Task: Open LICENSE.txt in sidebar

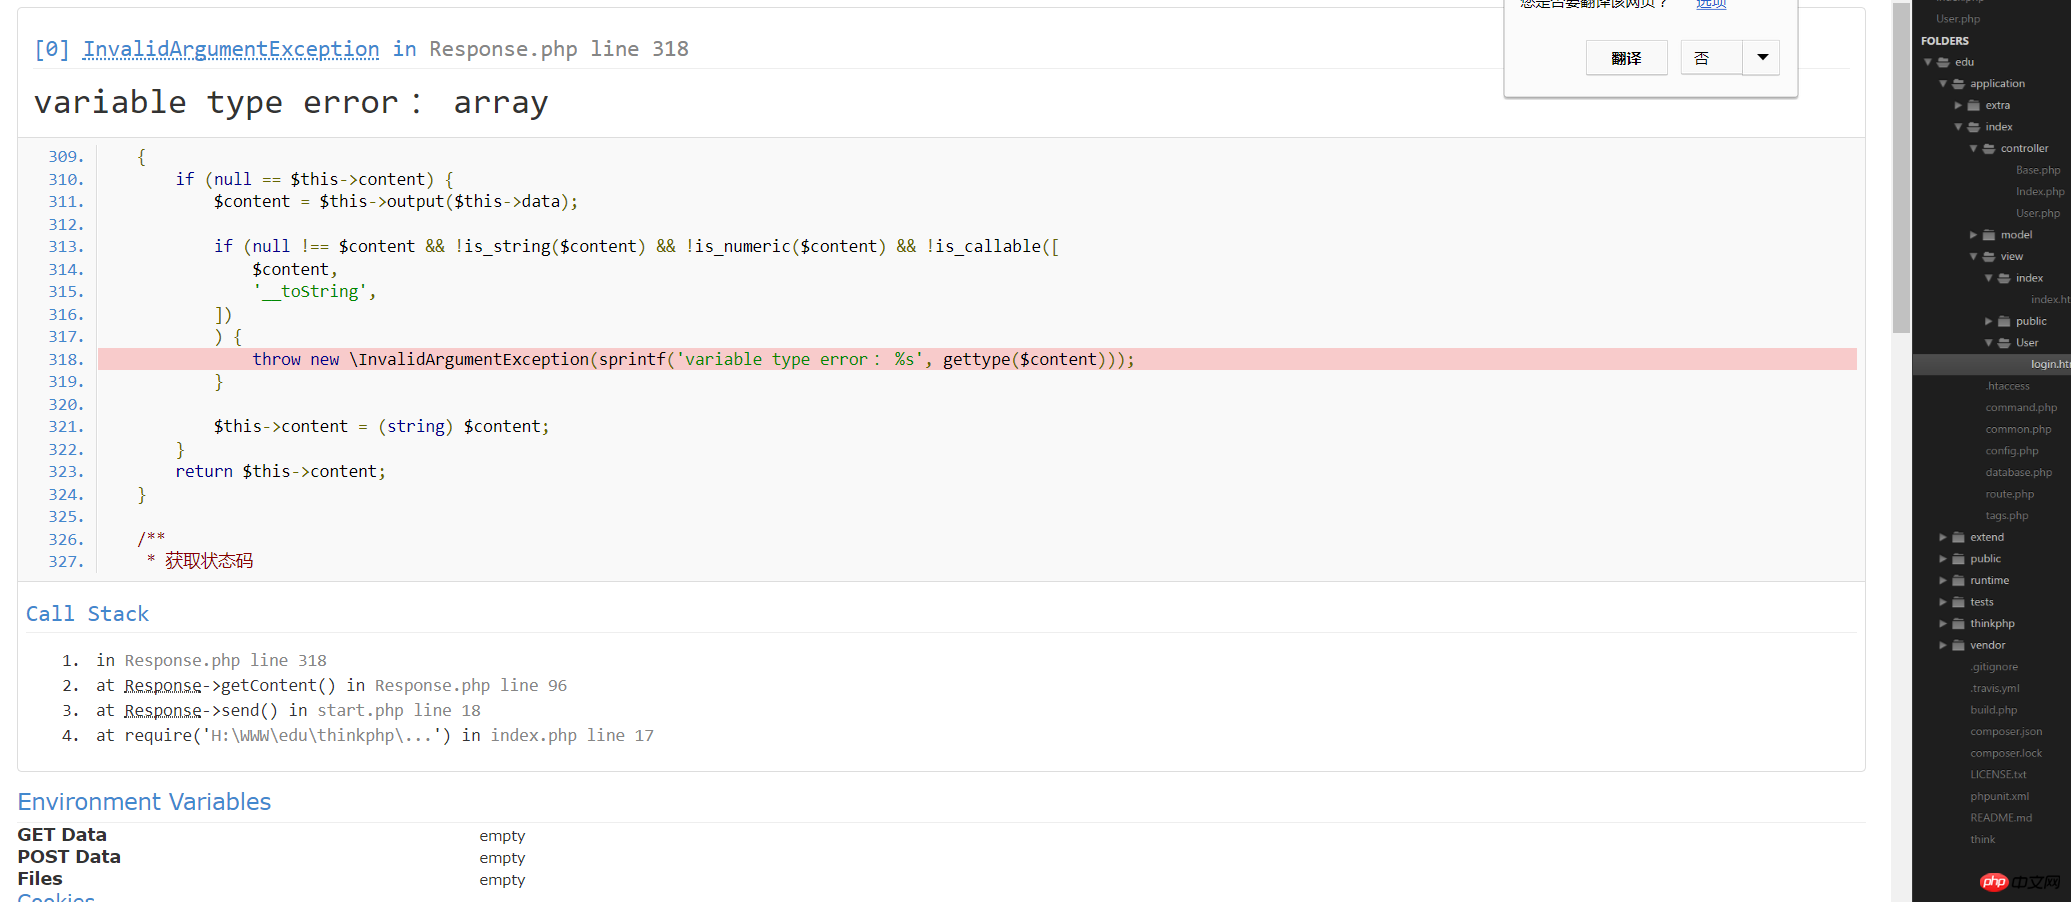Action: 1998,775
